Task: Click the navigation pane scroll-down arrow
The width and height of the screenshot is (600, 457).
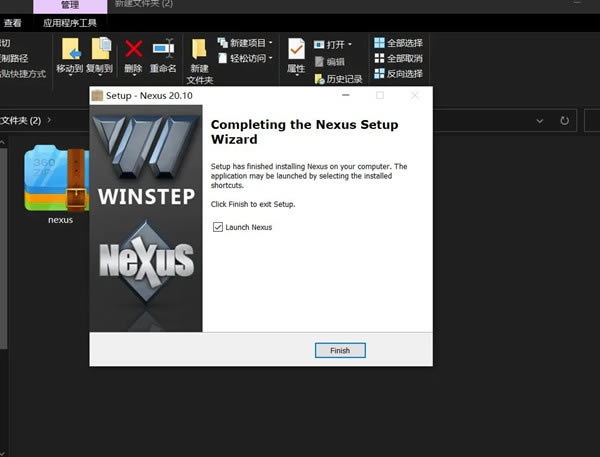Action: pyautogui.click(x=3, y=453)
